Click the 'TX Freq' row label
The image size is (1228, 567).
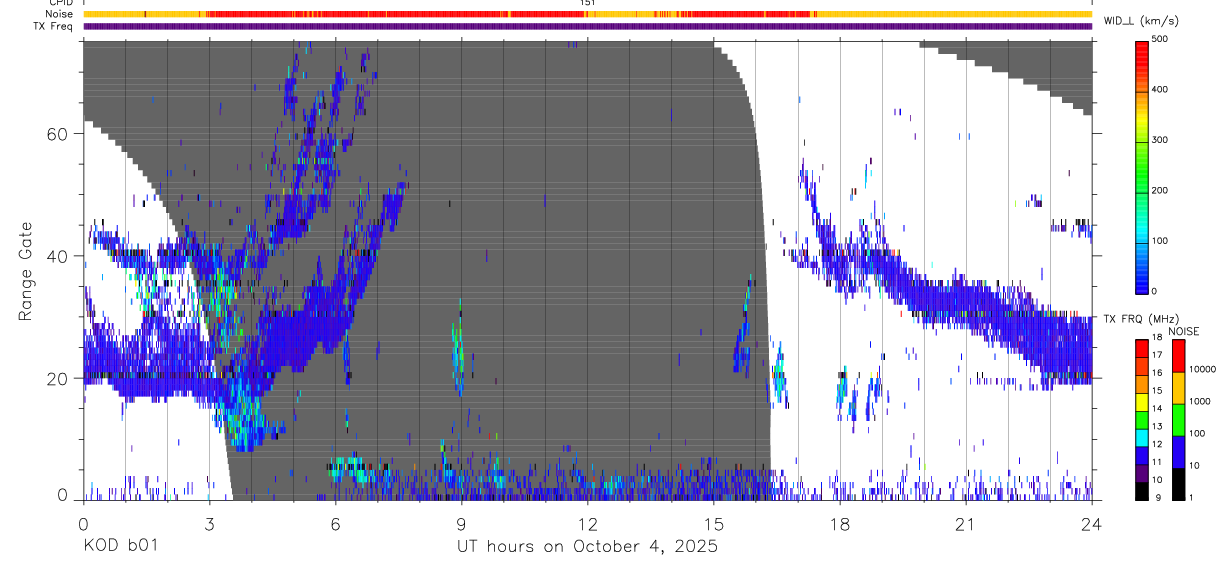53,26
